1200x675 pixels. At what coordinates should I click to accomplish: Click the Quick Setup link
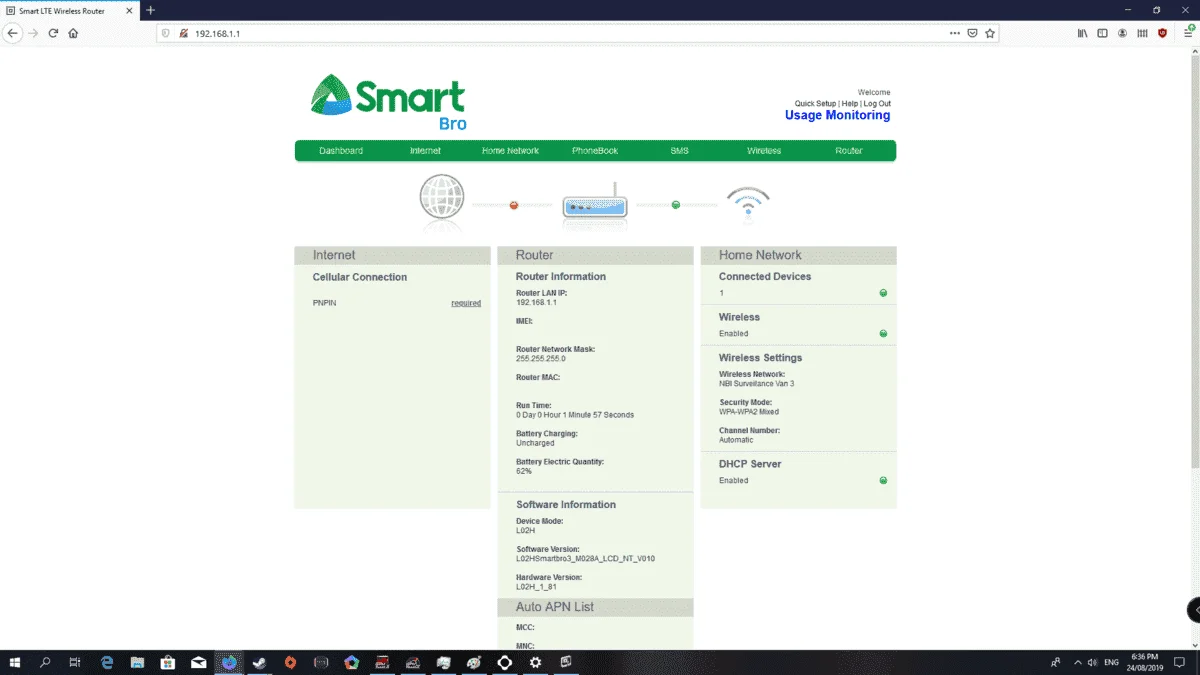tap(815, 104)
